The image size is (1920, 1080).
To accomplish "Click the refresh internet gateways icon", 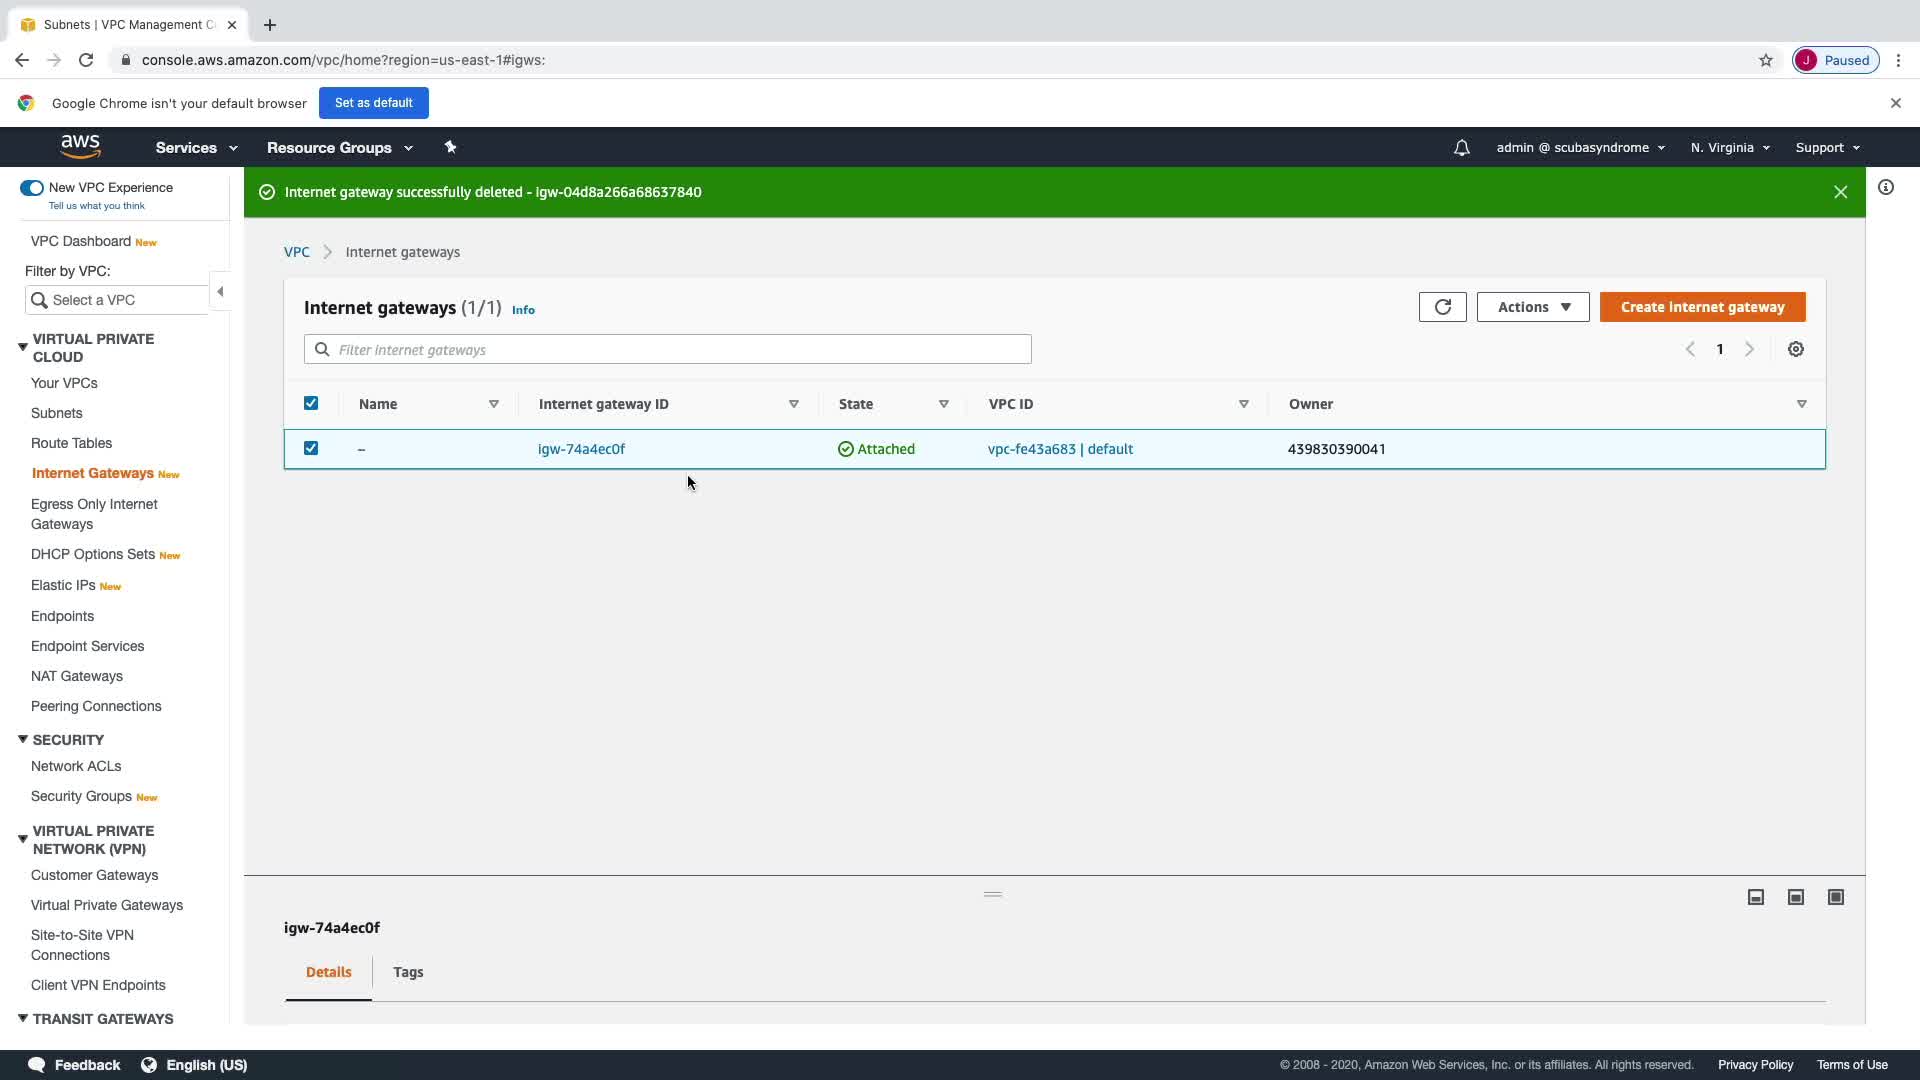I will [1442, 307].
